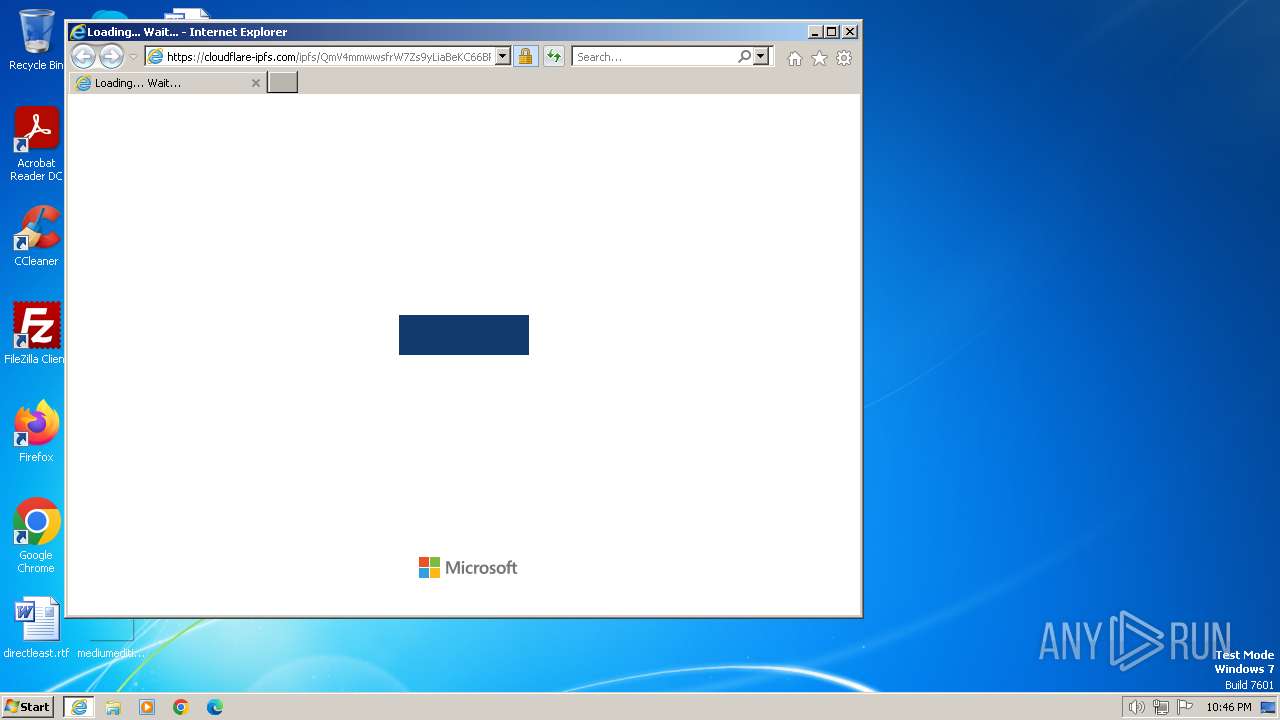Click the Refresh page icon
Image resolution: width=1280 pixels, height=720 pixels.
(553, 57)
